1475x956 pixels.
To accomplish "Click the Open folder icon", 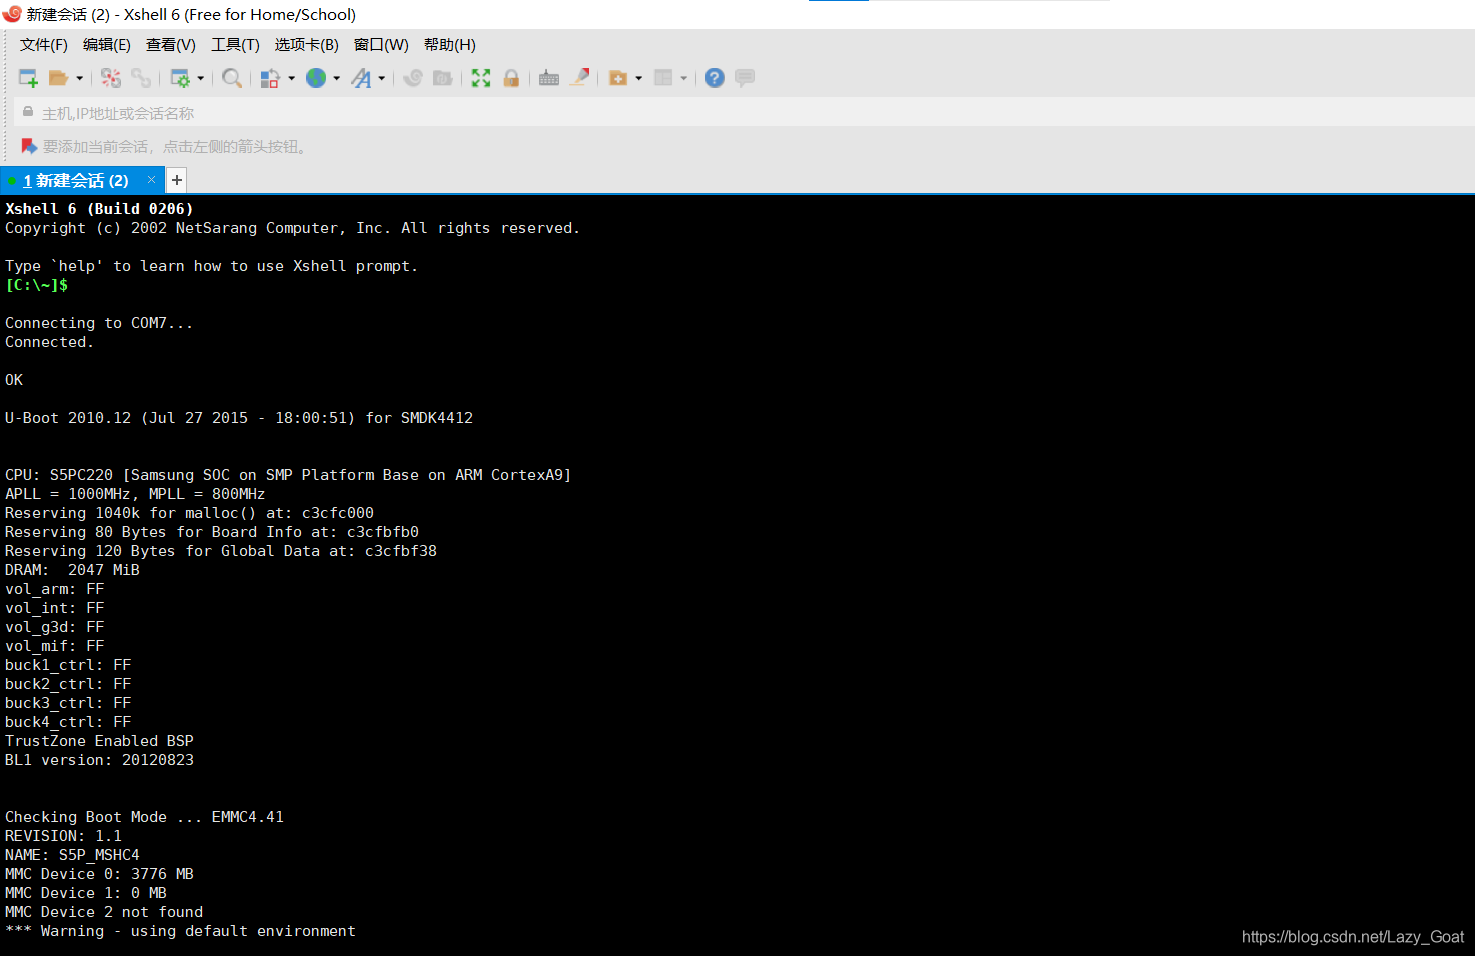I will (x=58, y=78).
